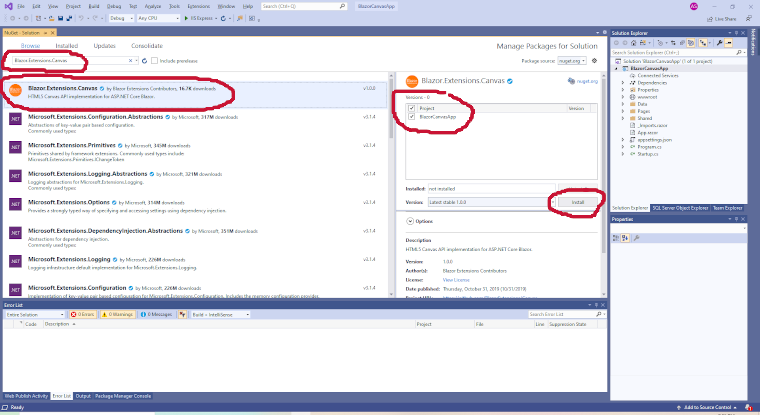The image size is (760, 415).
Task: Clear the NuGet search box with X
Action: [130, 61]
